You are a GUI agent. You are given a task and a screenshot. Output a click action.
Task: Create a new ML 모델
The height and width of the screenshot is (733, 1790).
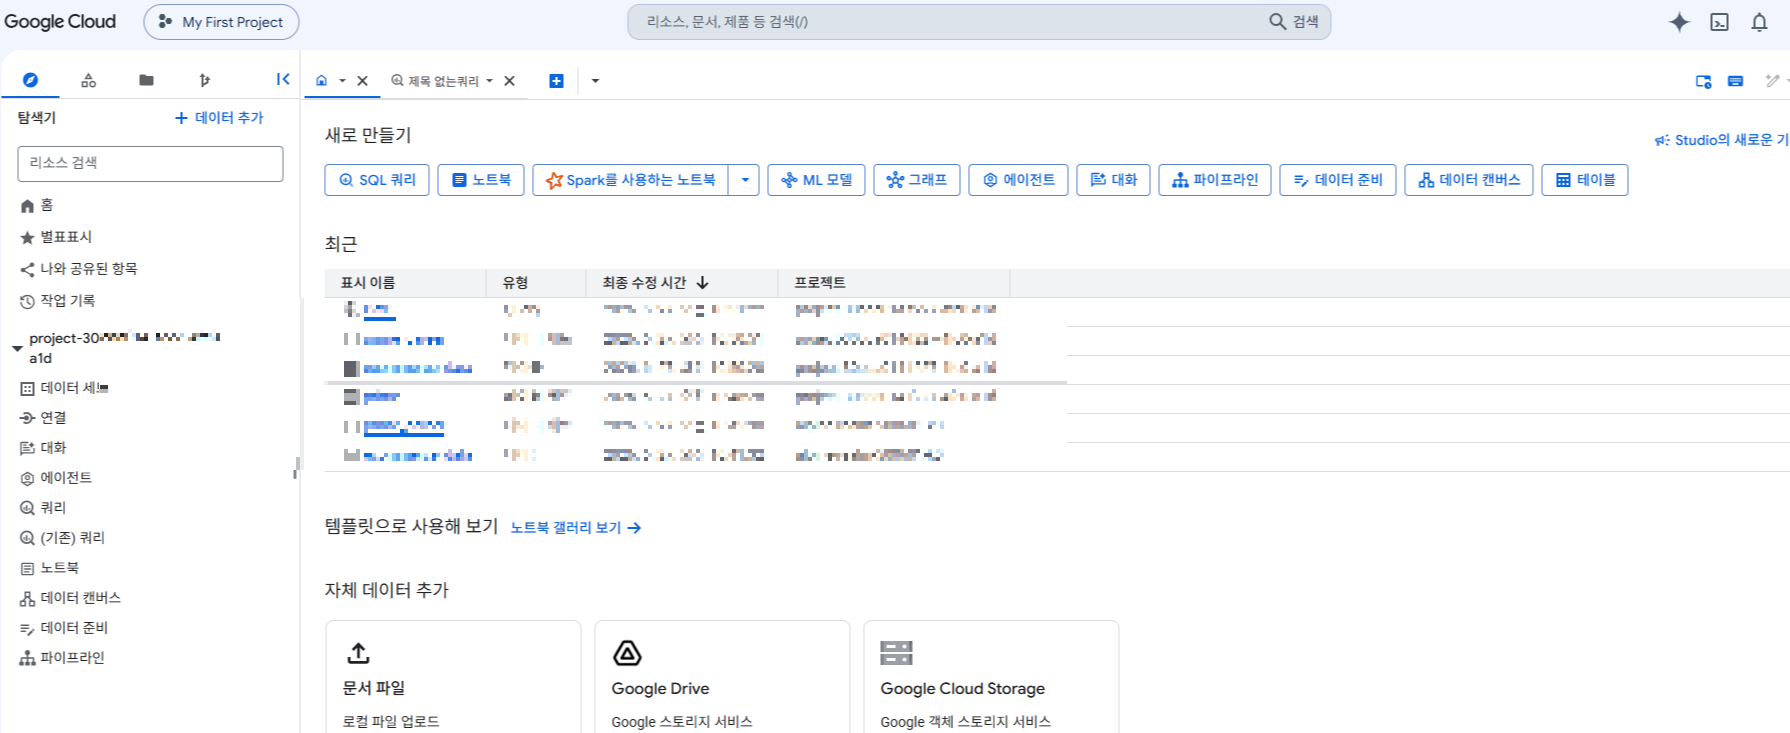[x=816, y=180]
